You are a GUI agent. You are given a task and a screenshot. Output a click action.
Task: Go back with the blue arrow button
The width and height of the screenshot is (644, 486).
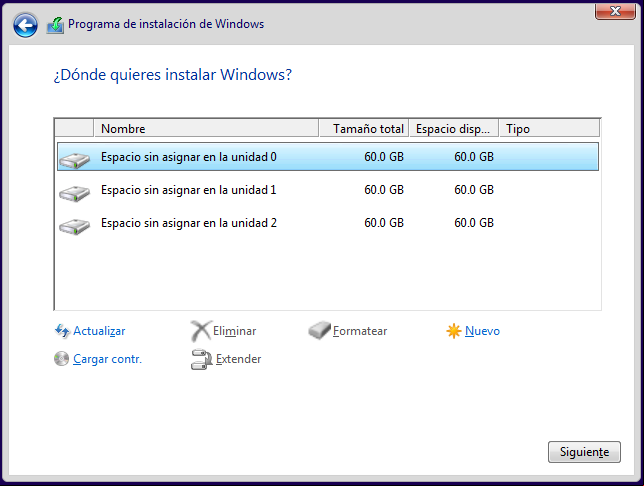point(25,25)
